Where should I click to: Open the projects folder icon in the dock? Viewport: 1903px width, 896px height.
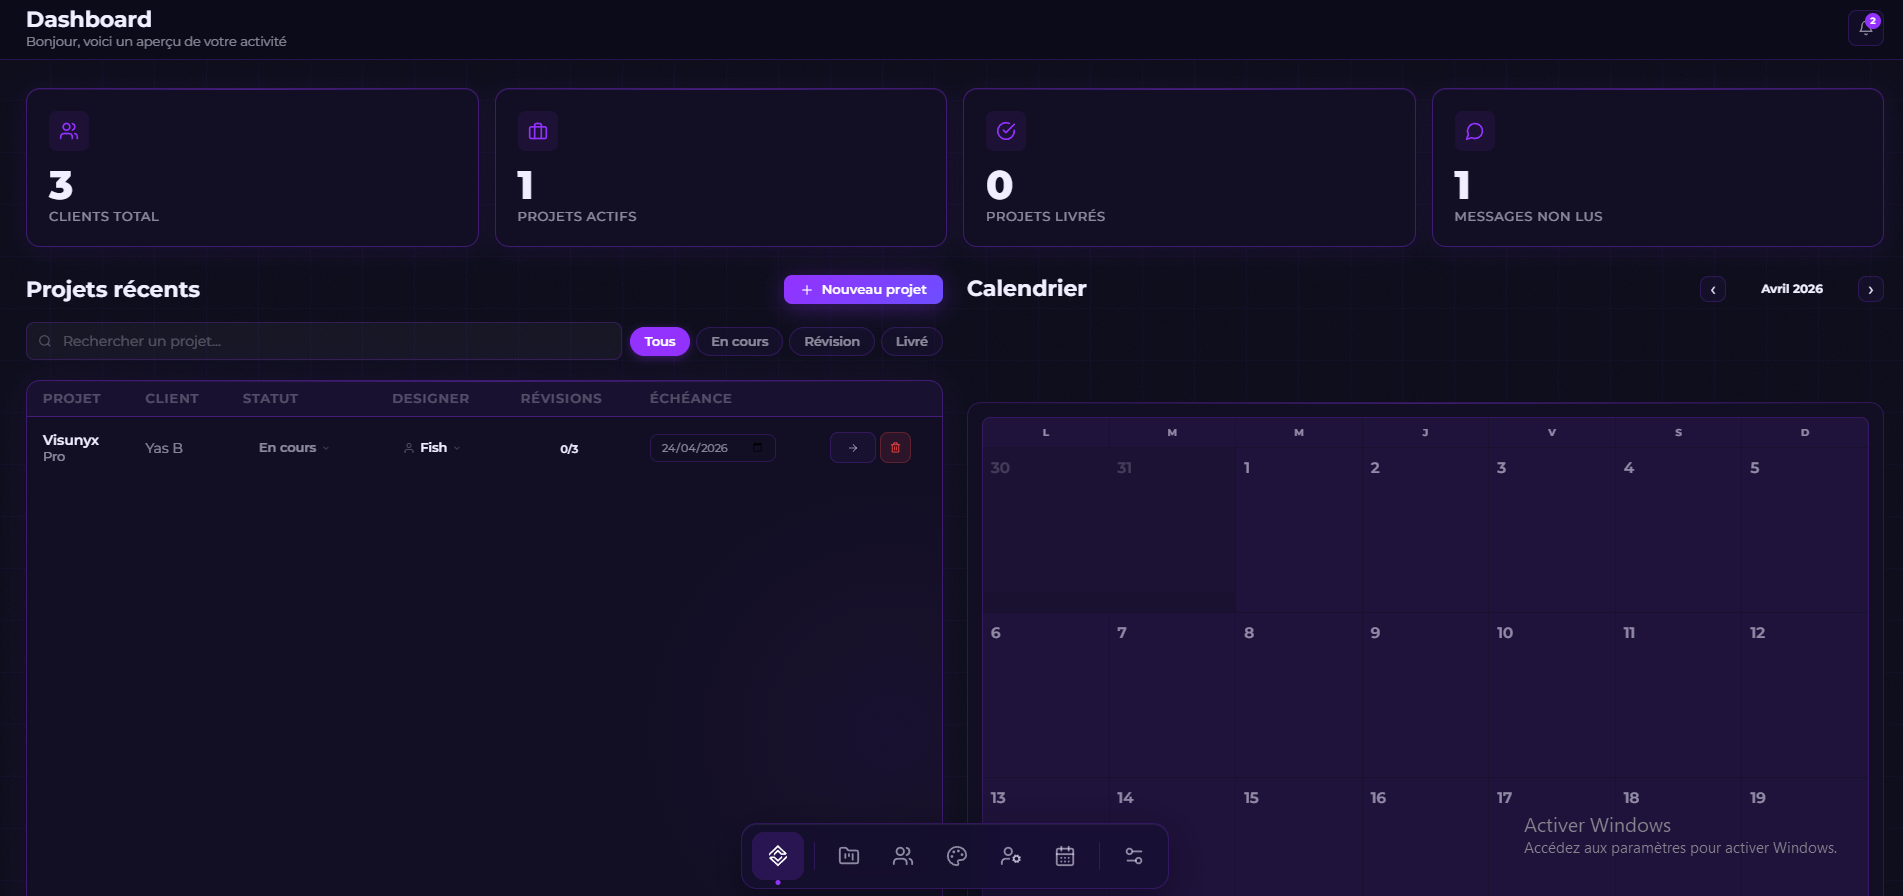click(x=849, y=856)
